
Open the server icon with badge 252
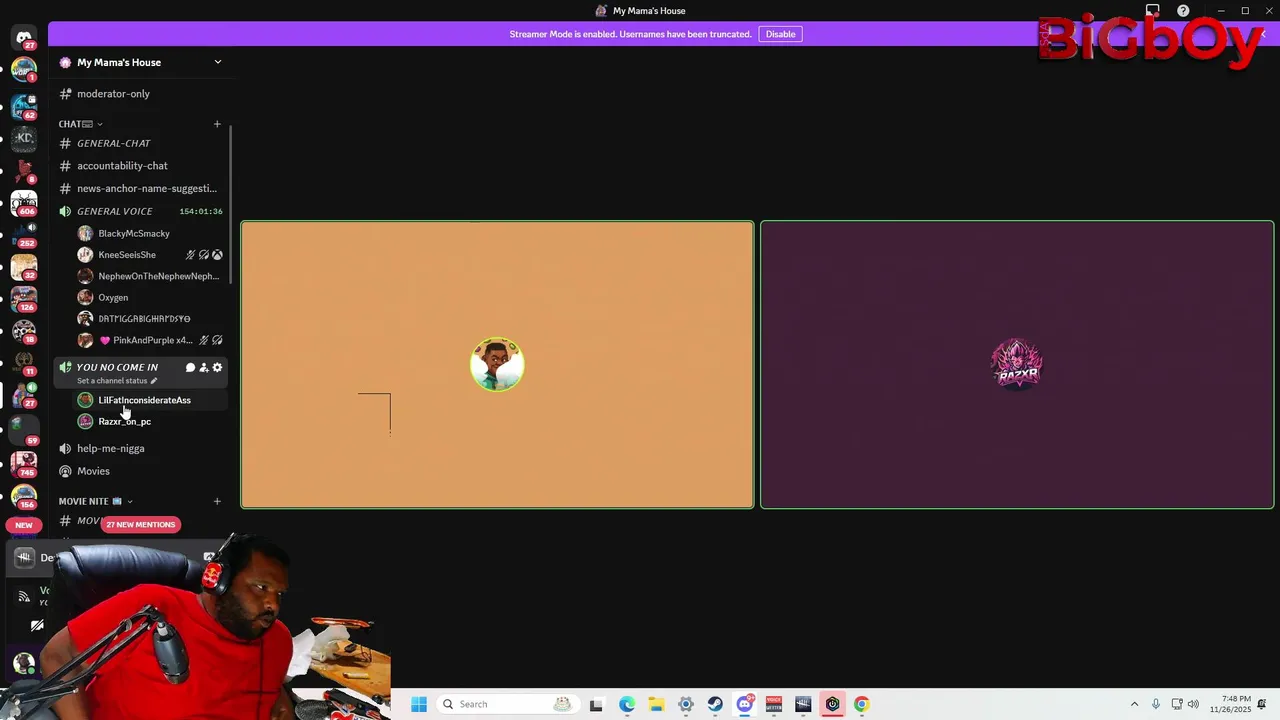click(x=24, y=234)
